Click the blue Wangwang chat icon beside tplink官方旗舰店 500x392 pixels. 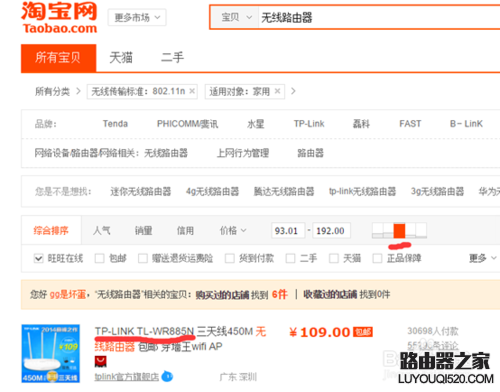(x=167, y=377)
